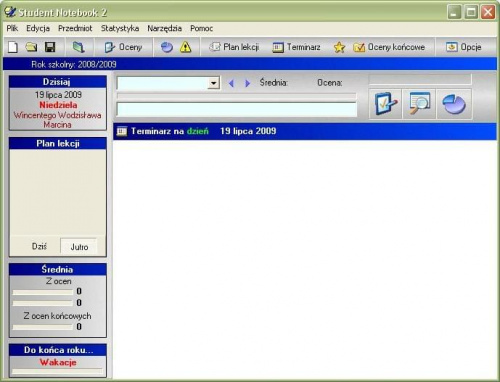This screenshot has height=382, width=500.
Task: Click the red Wakacje label
Action: 58,362
